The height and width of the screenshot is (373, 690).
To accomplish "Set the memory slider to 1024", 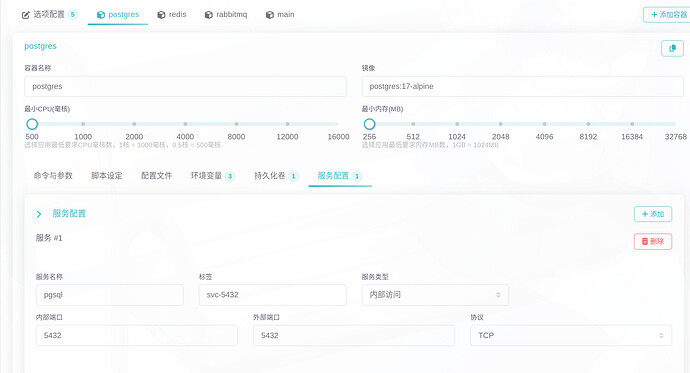I will tap(457, 124).
